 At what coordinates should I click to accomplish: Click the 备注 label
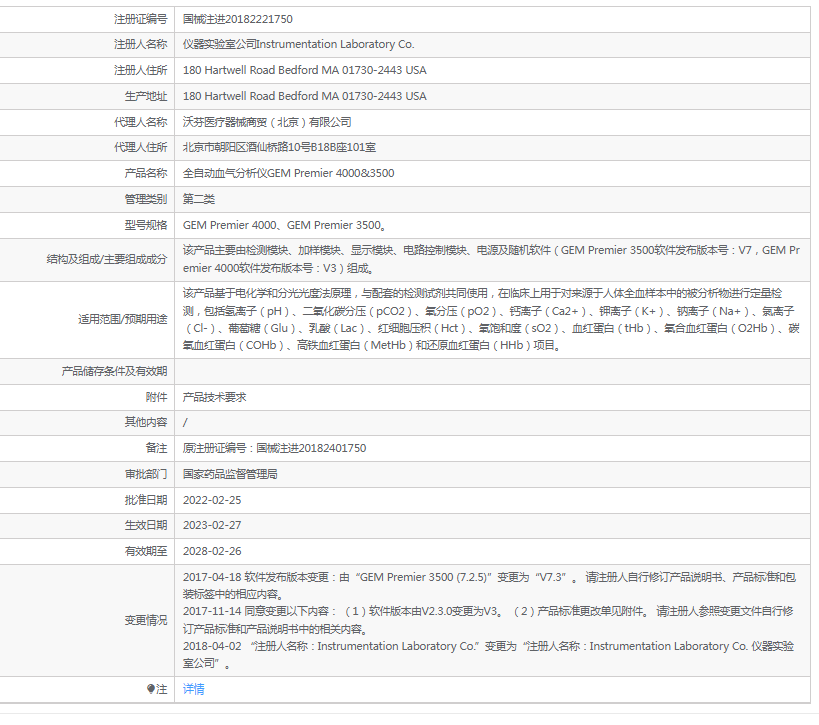click(x=156, y=448)
